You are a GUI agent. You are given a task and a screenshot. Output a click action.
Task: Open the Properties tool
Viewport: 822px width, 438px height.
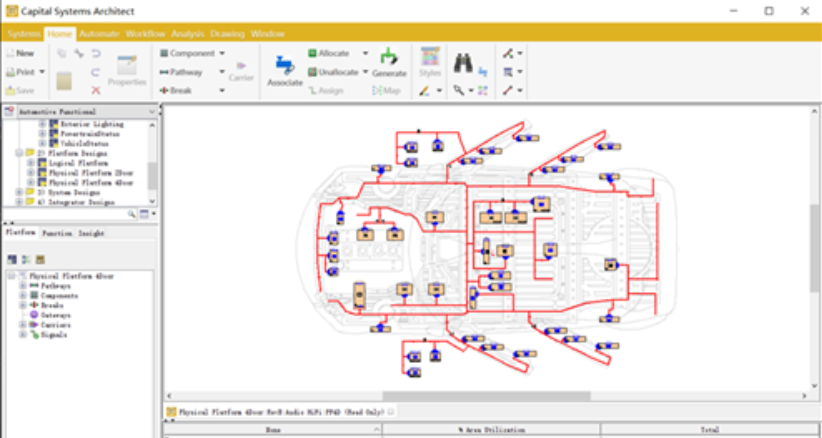(127, 68)
